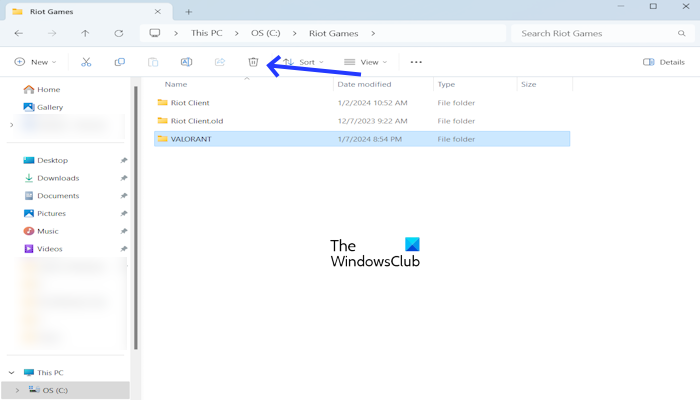Viewport: 700px width, 400px height.
Task: Unpin Videos using its pin icon
Action: [124, 249]
